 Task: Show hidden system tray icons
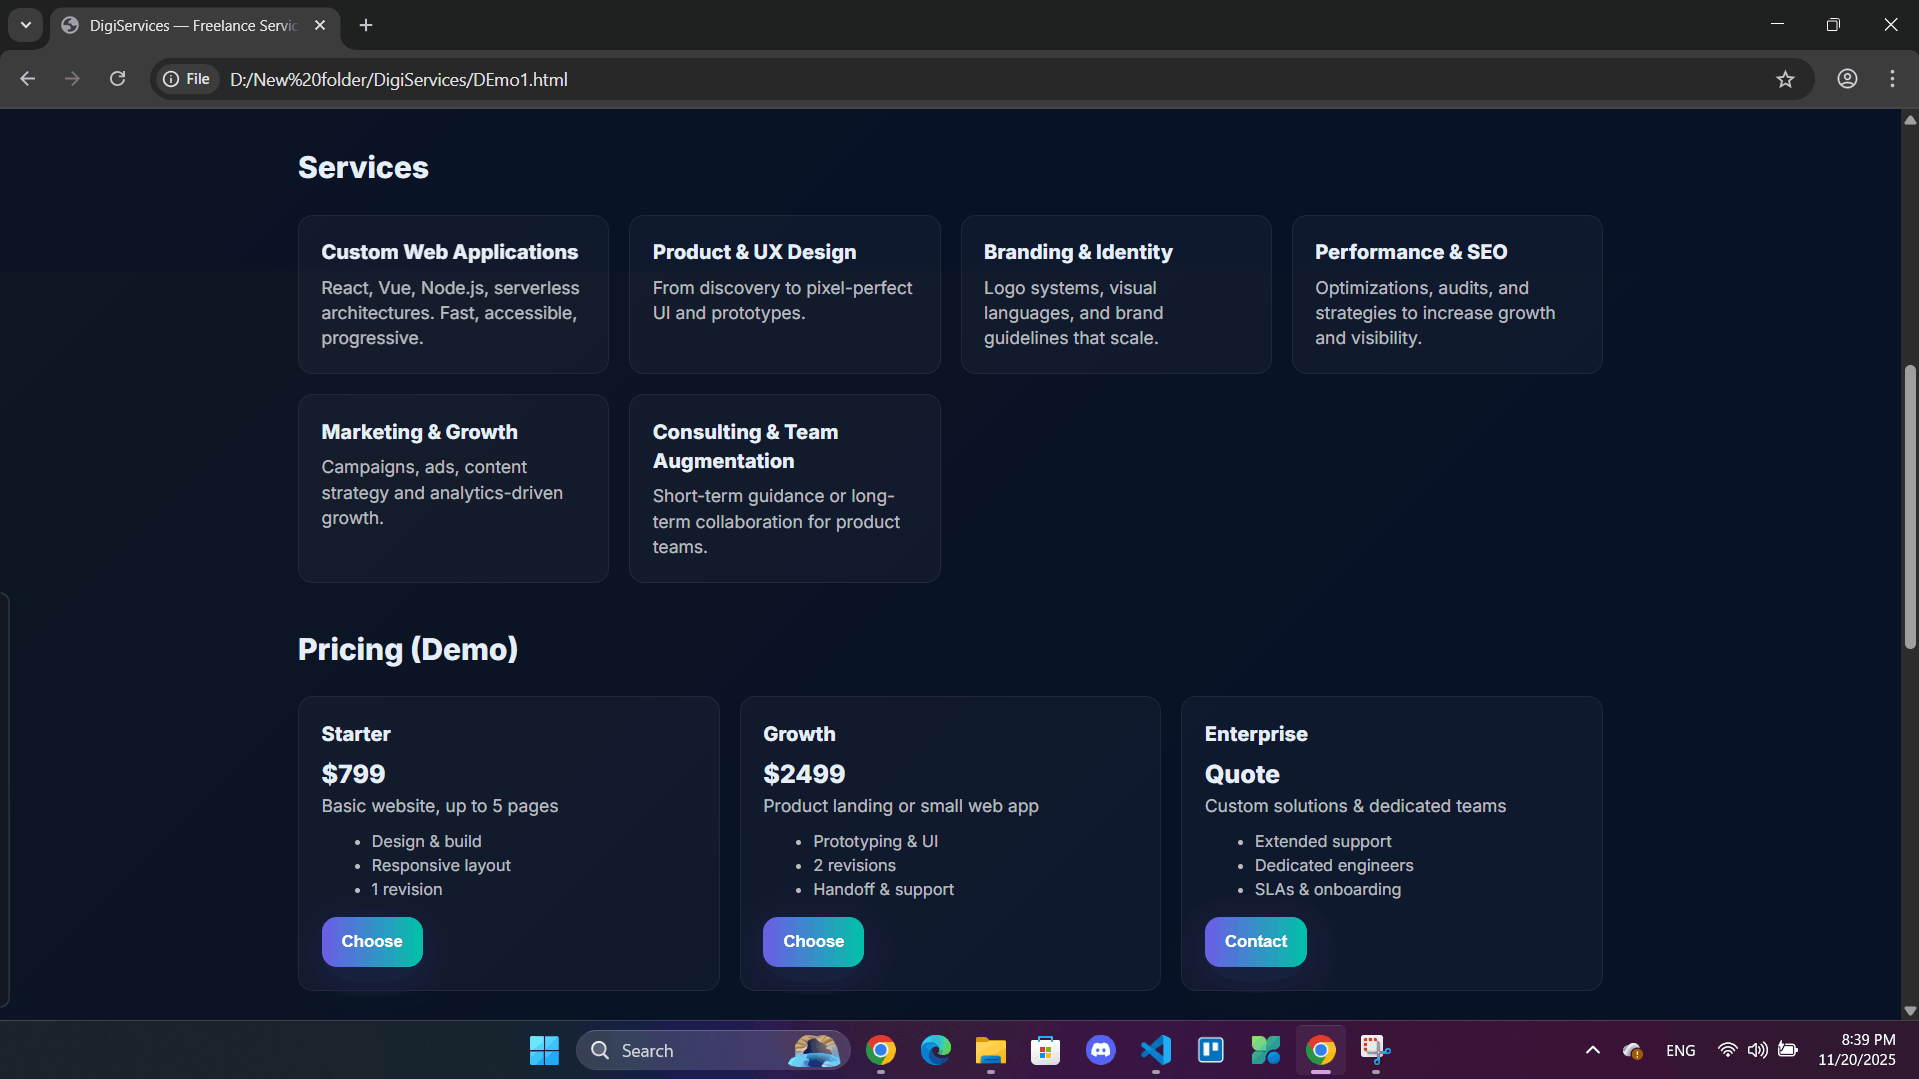[1593, 1050]
